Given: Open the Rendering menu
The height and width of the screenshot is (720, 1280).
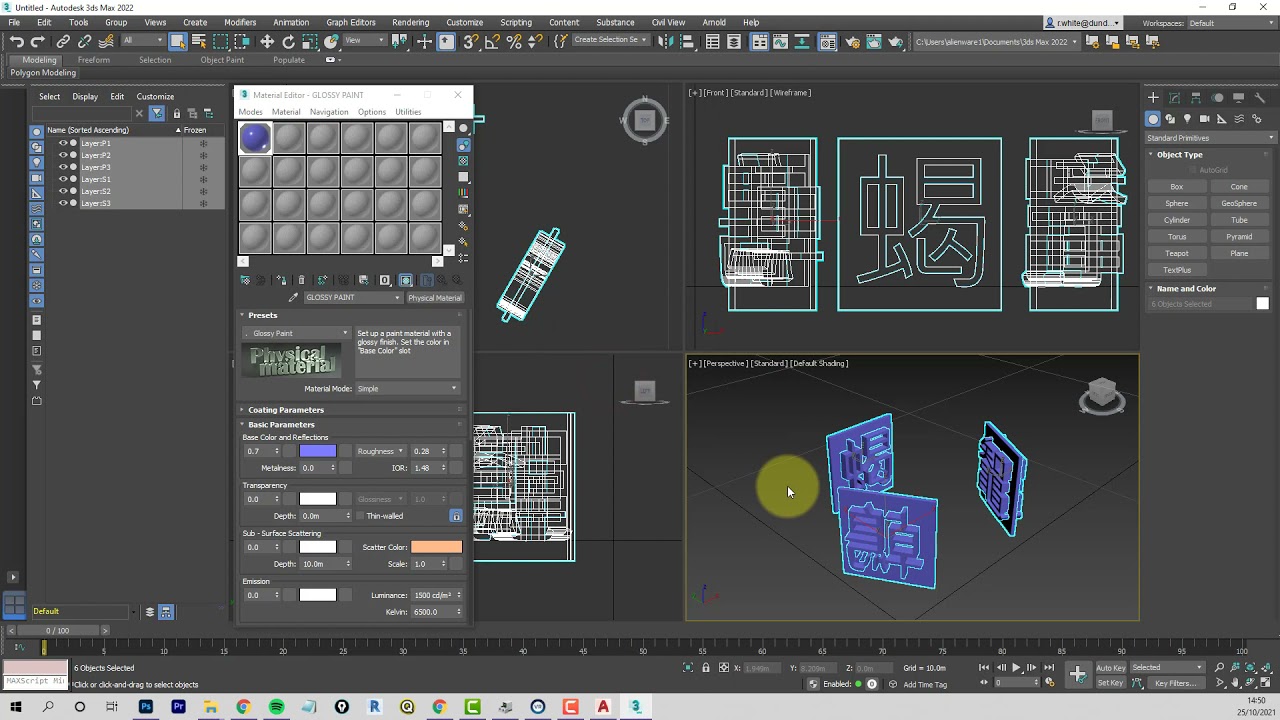Looking at the screenshot, I should pyautogui.click(x=410, y=22).
